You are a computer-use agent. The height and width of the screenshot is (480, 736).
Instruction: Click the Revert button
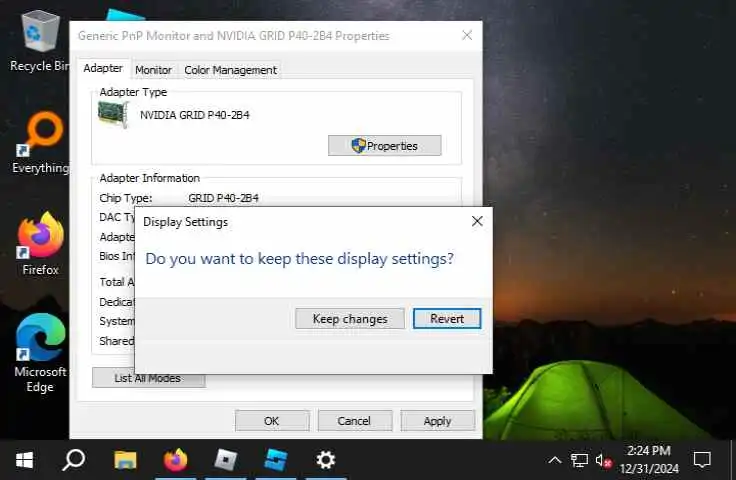(447, 319)
